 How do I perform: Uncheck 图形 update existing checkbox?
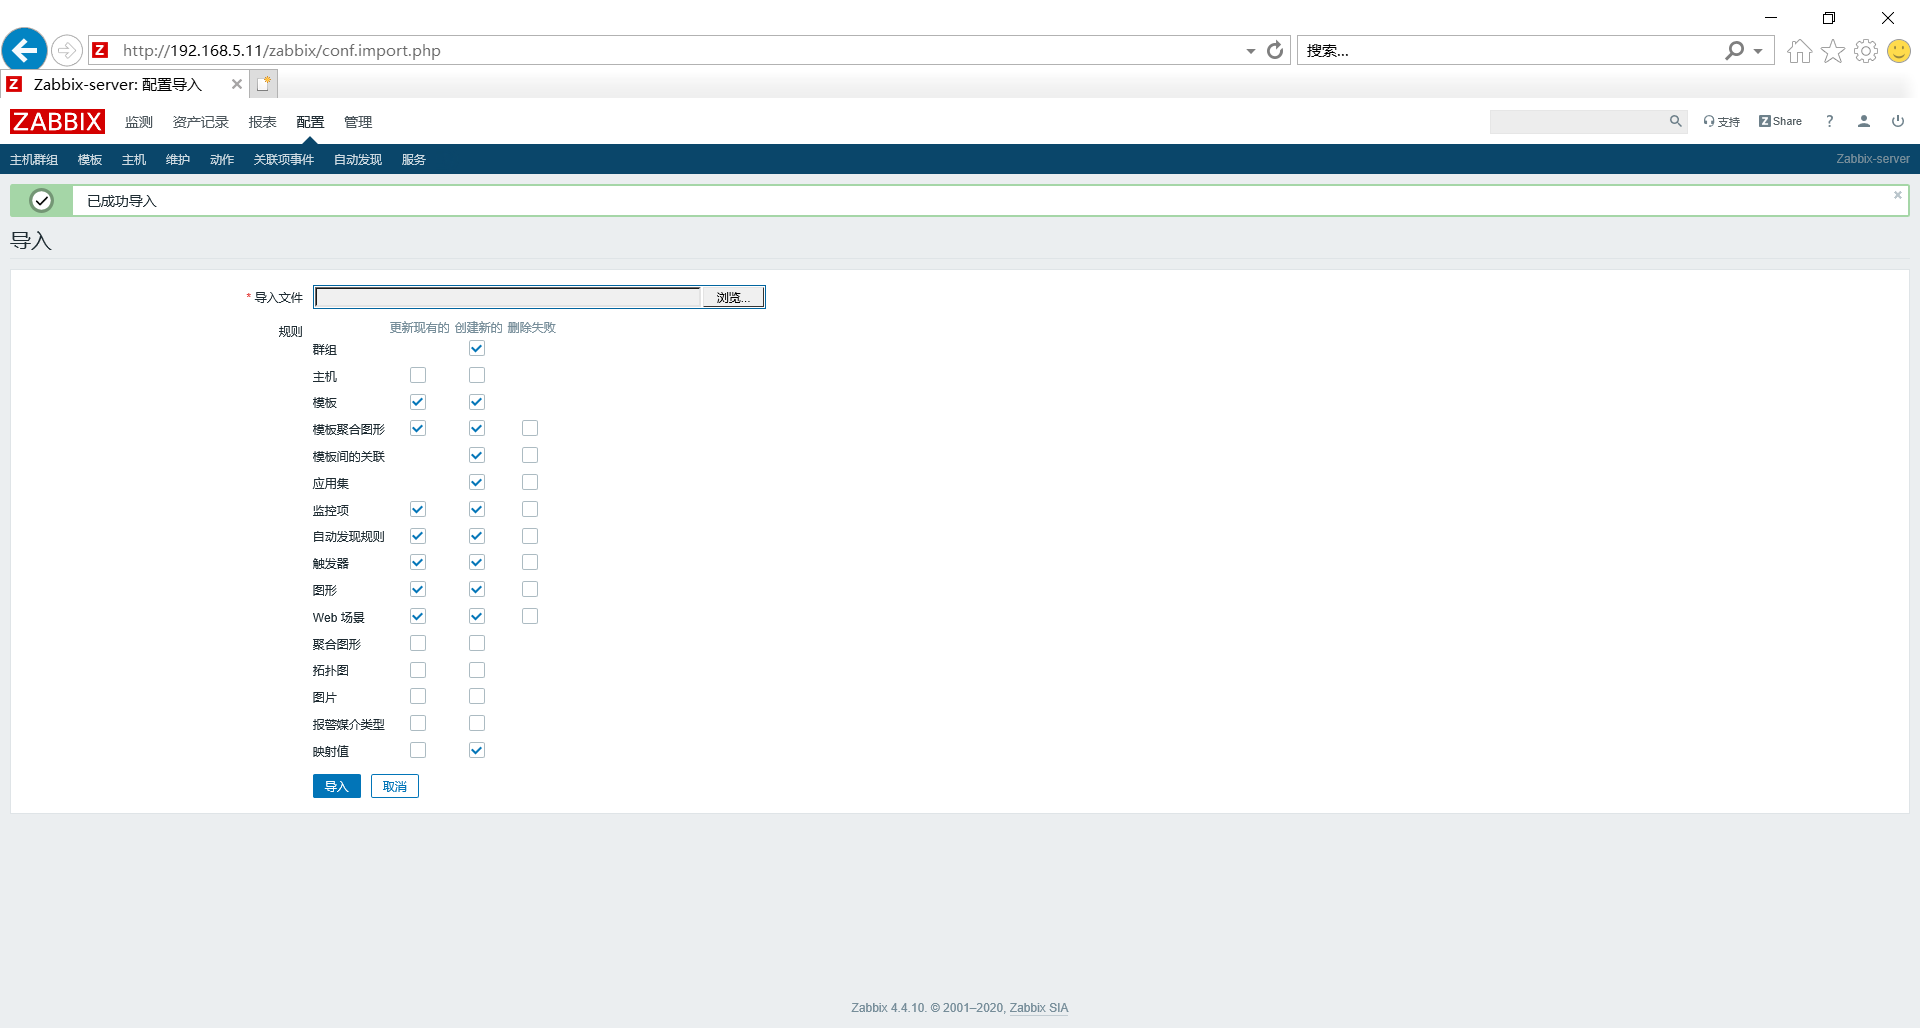(x=418, y=589)
